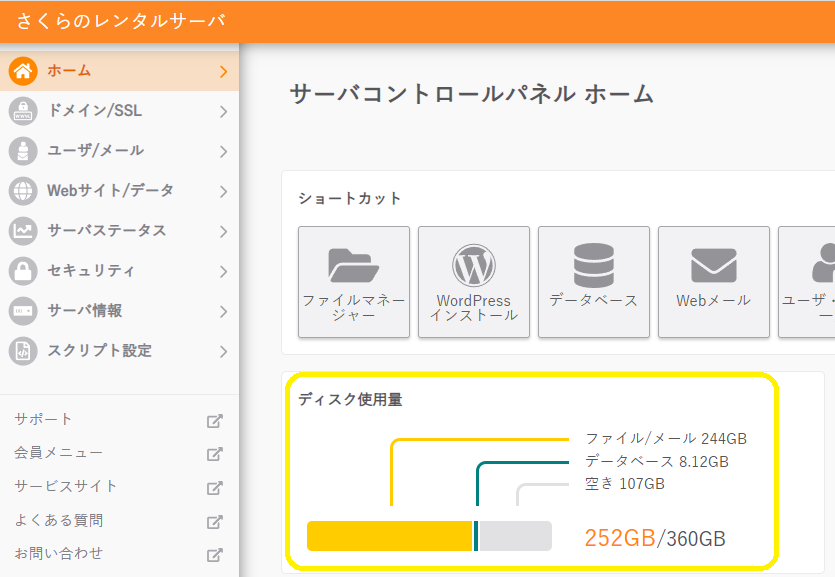Click the ショートカット heading
This screenshot has height=577, width=835.
pyautogui.click(x=349, y=198)
